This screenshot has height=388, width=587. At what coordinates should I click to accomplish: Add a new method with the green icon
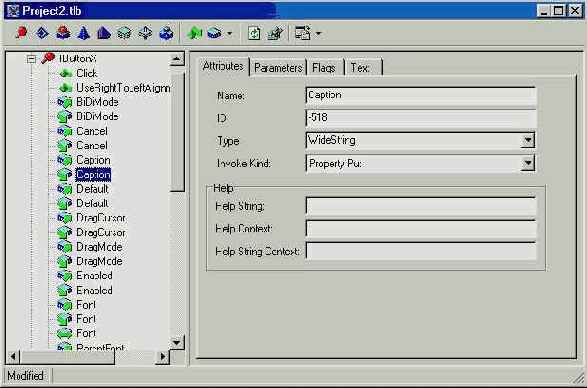click(x=194, y=33)
